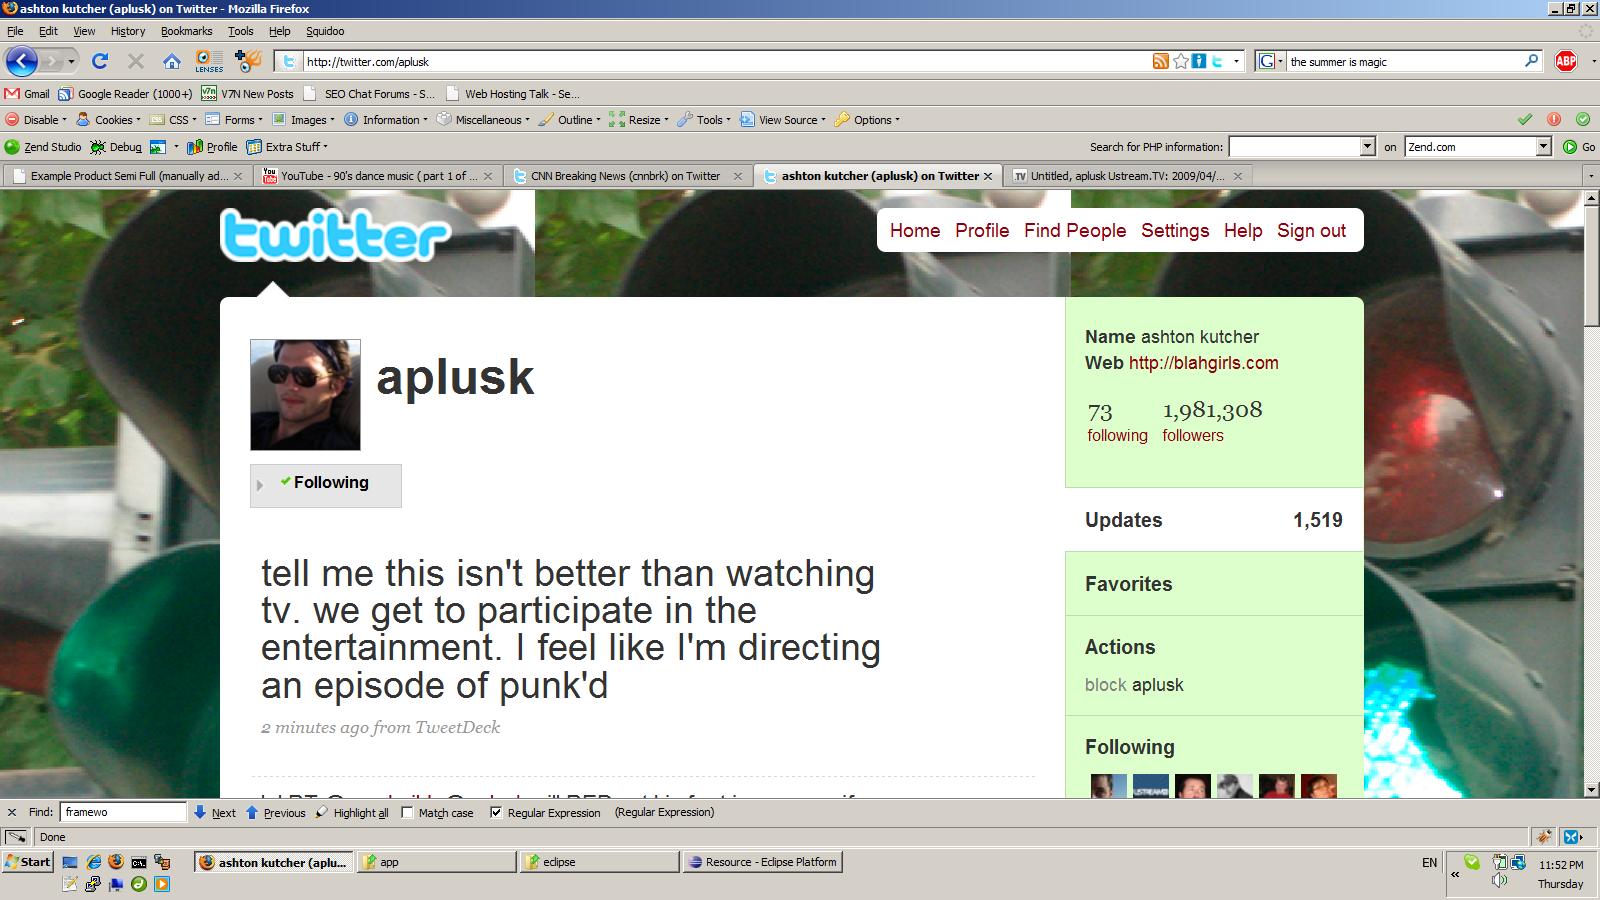Open the CSS dropdown menu
The image size is (1600, 900).
tap(172, 120)
